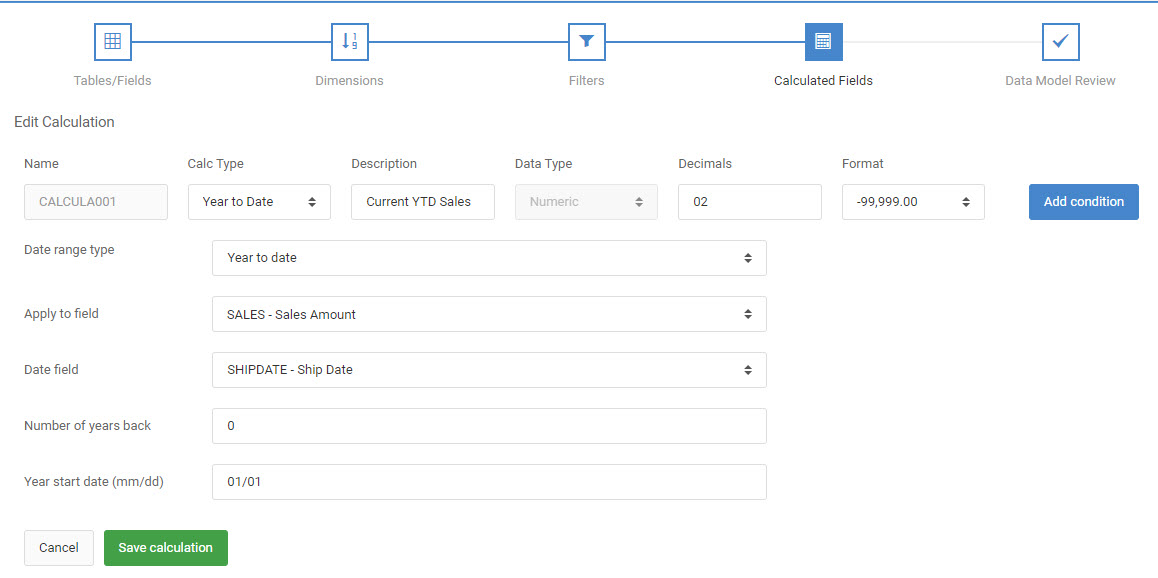The height and width of the screenshot is (578, 1158).
Task: Click the Calculated Fields calculator step icon
Action: point(823,41)
